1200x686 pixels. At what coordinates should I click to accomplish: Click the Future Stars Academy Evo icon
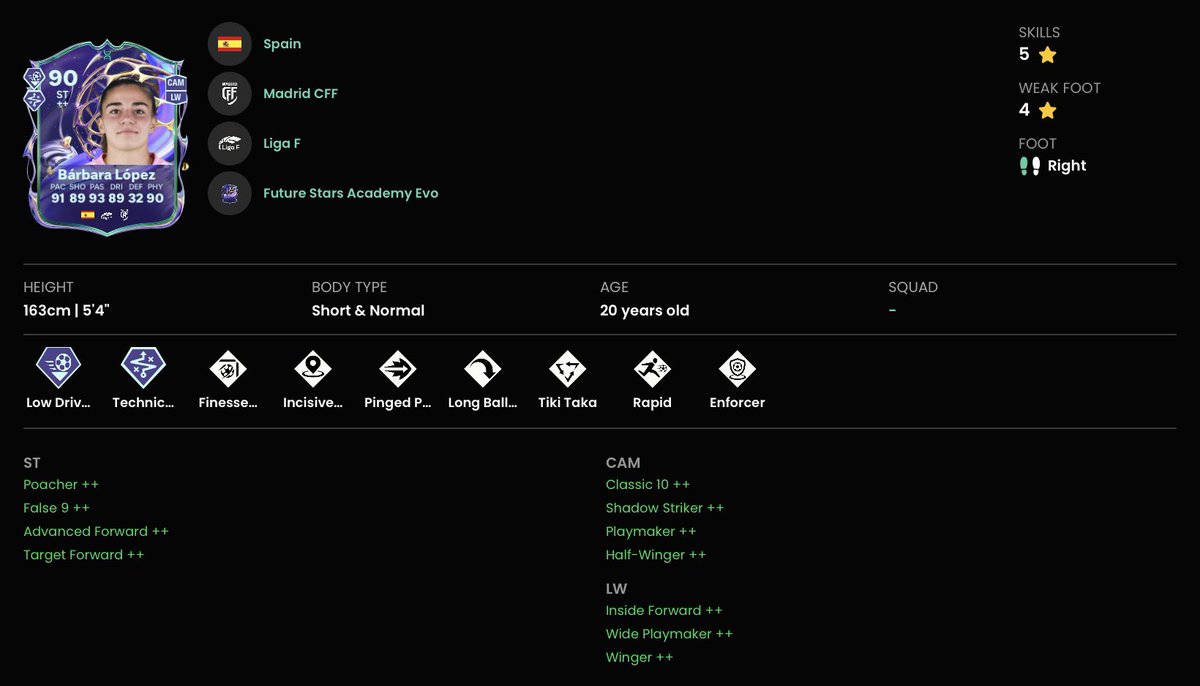(230, 193)
